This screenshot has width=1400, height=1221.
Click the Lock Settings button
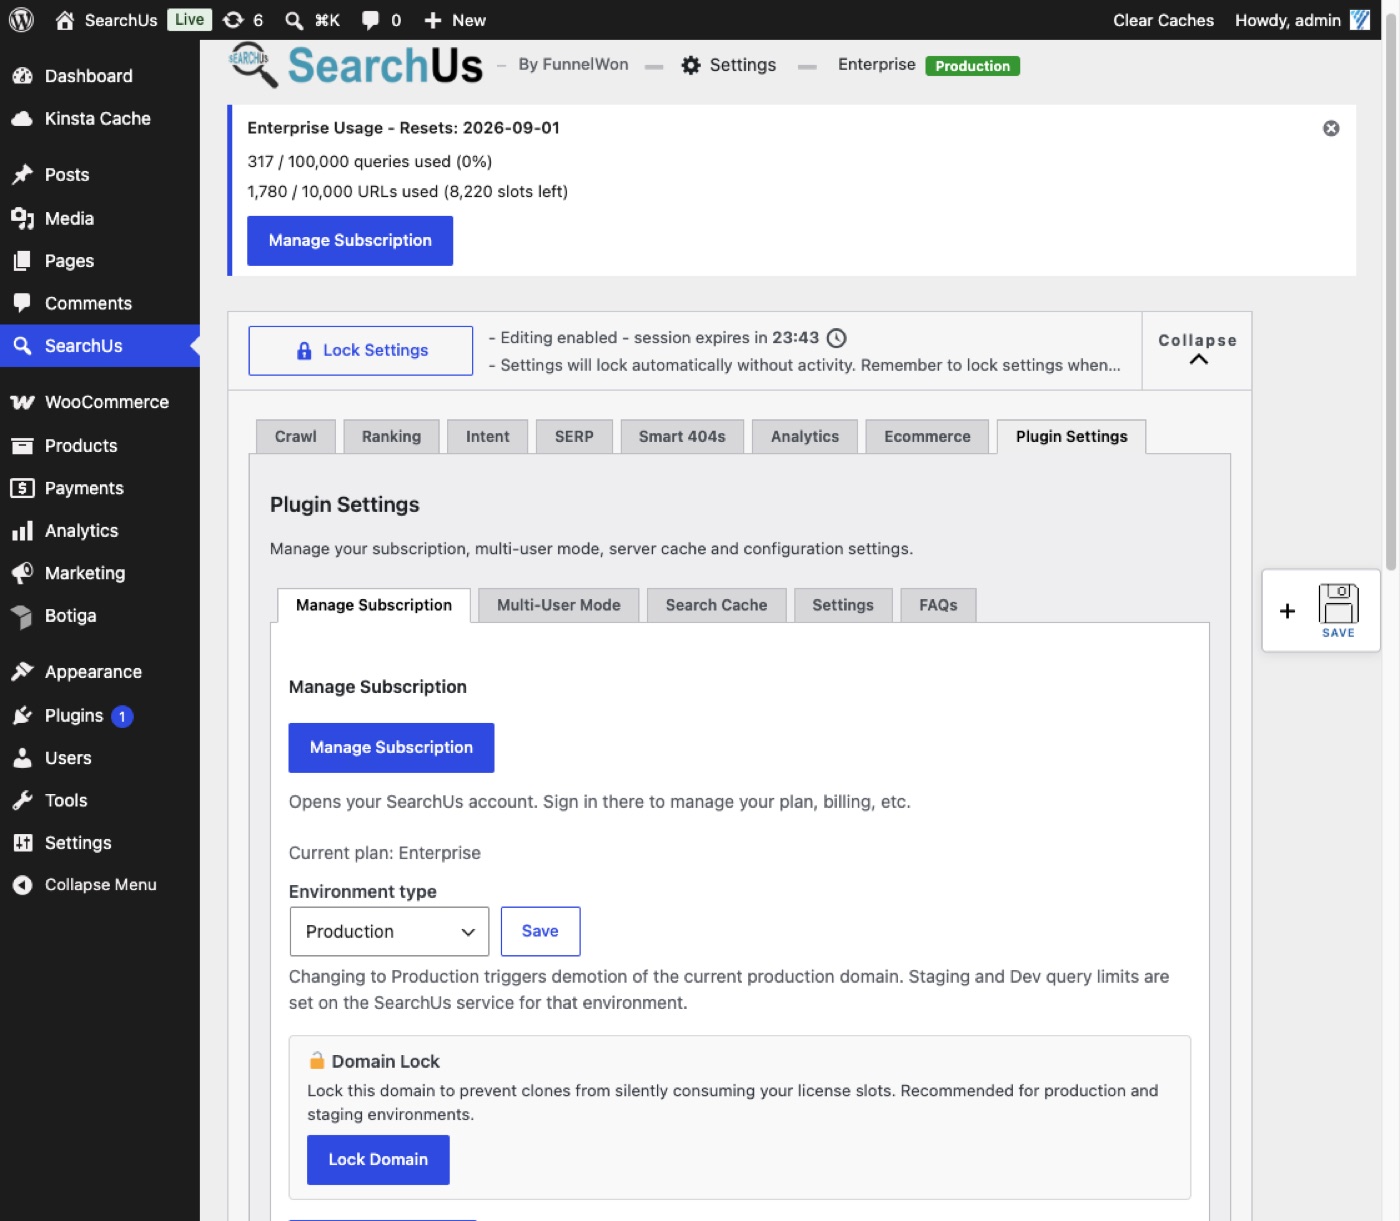pos(361,351)
